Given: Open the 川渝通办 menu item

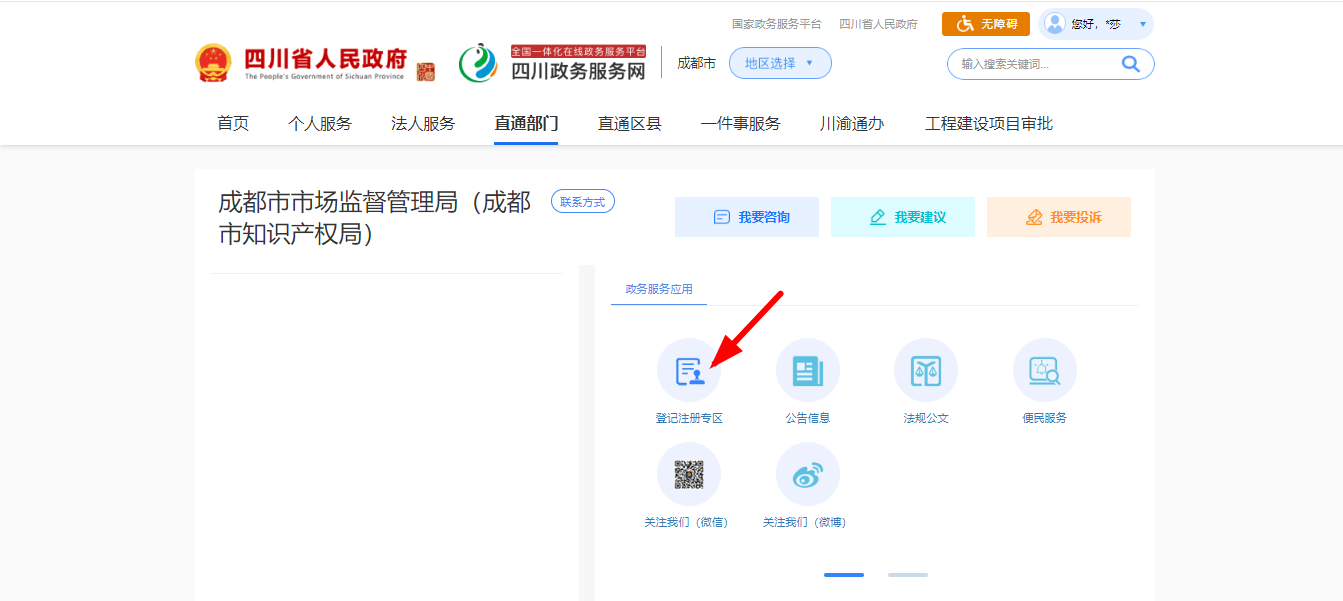Looking at the screenshot, I should [852, 124].
